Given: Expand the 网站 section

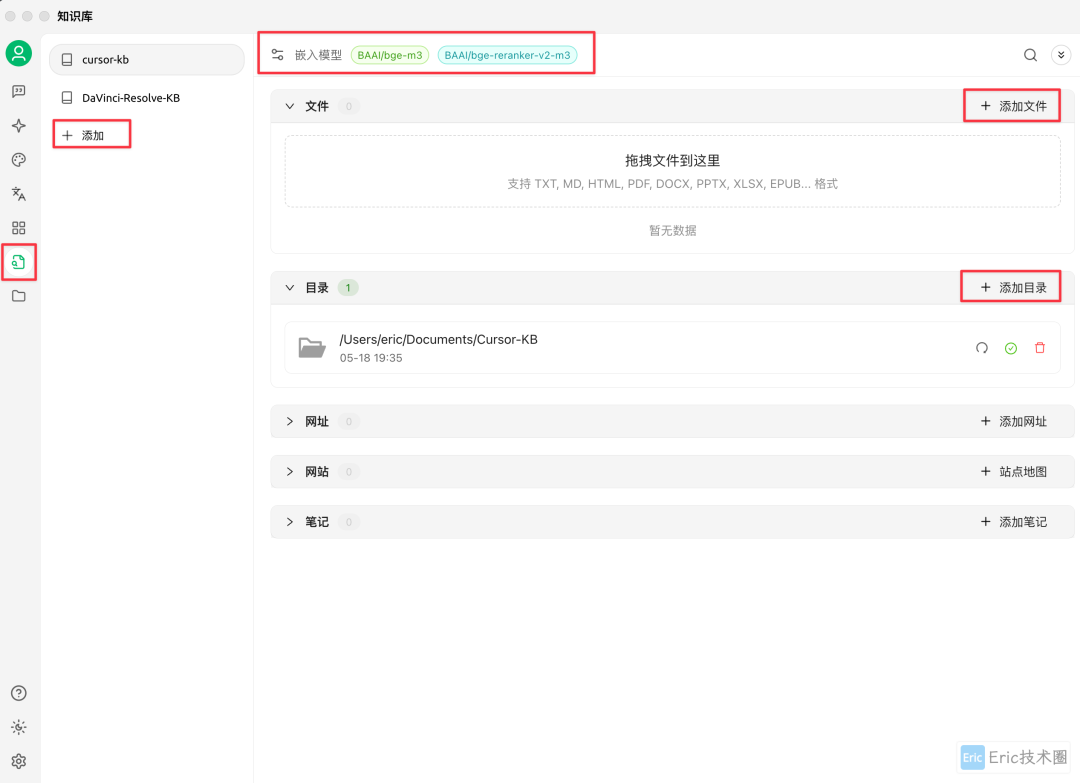Looking at the screenshot, I should 290,472.
